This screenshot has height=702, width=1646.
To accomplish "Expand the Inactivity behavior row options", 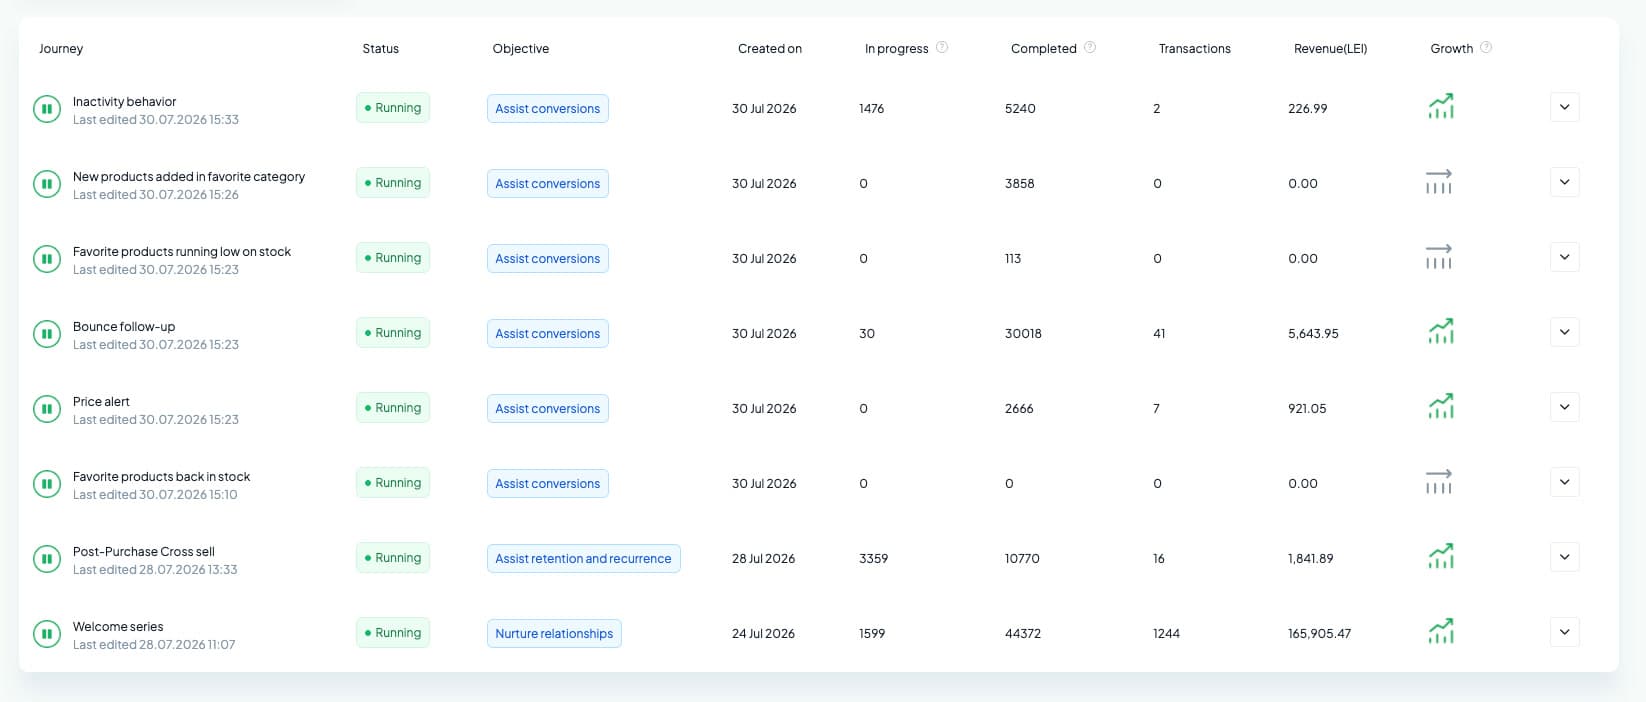I will click(x=1565, y=107).
